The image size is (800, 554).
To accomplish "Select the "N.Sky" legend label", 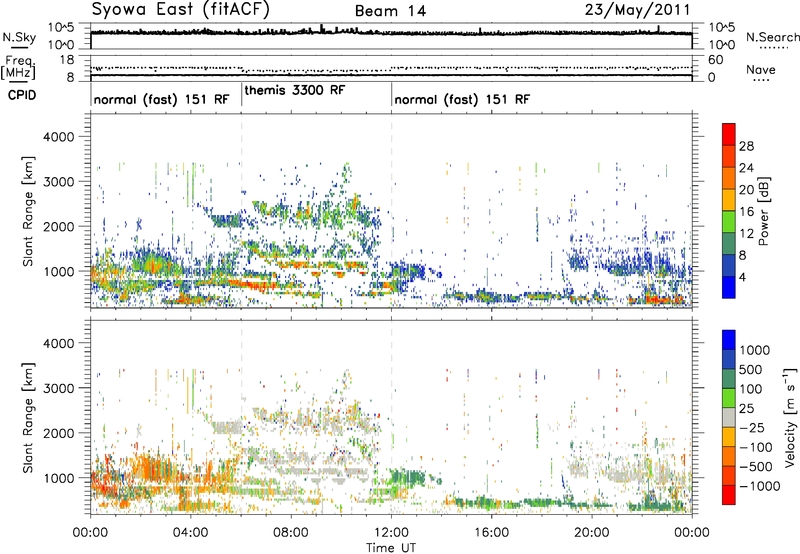I will pos(19,37).
